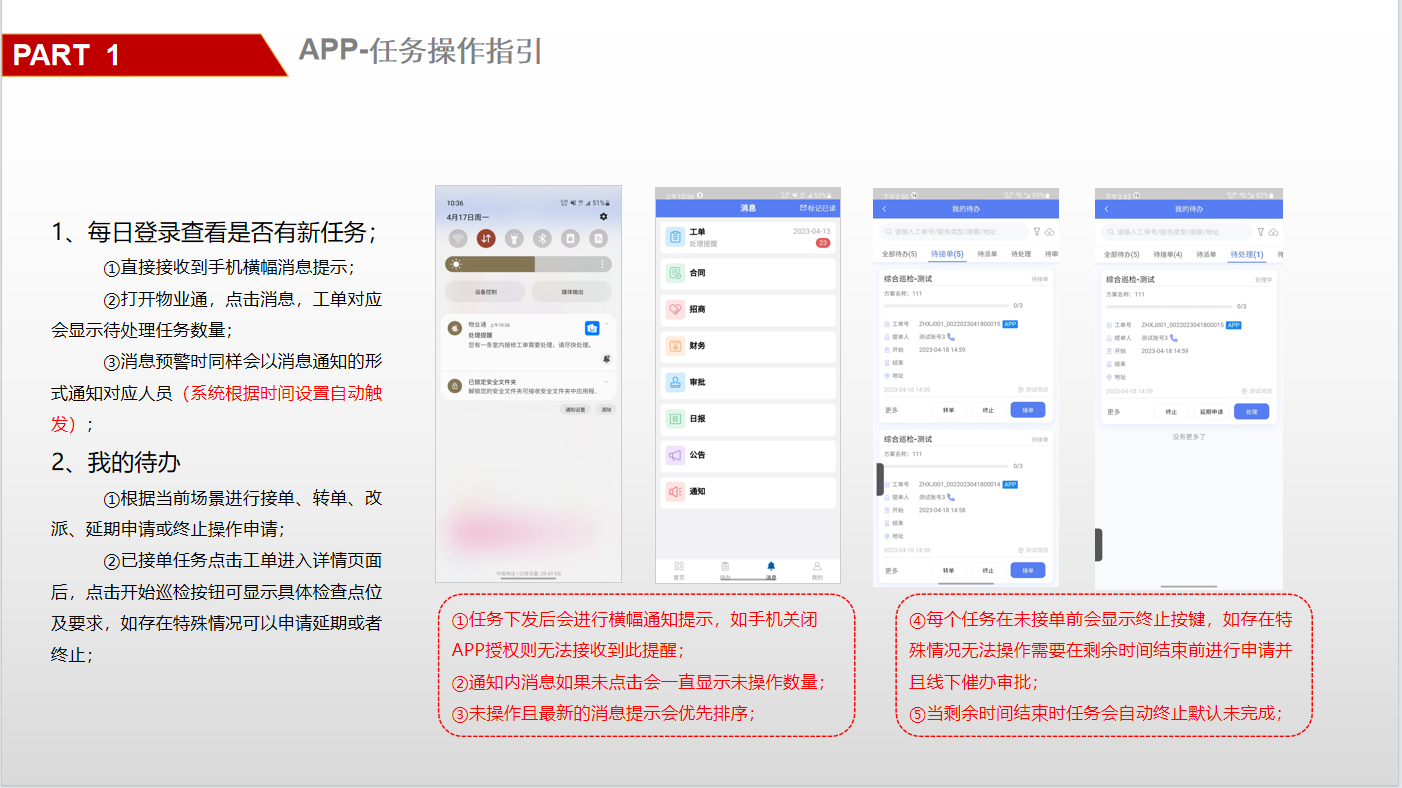Screen dimensions: 1402x788
Task: Open the settings gear in notification panel
Action: [x=603, y=217]
